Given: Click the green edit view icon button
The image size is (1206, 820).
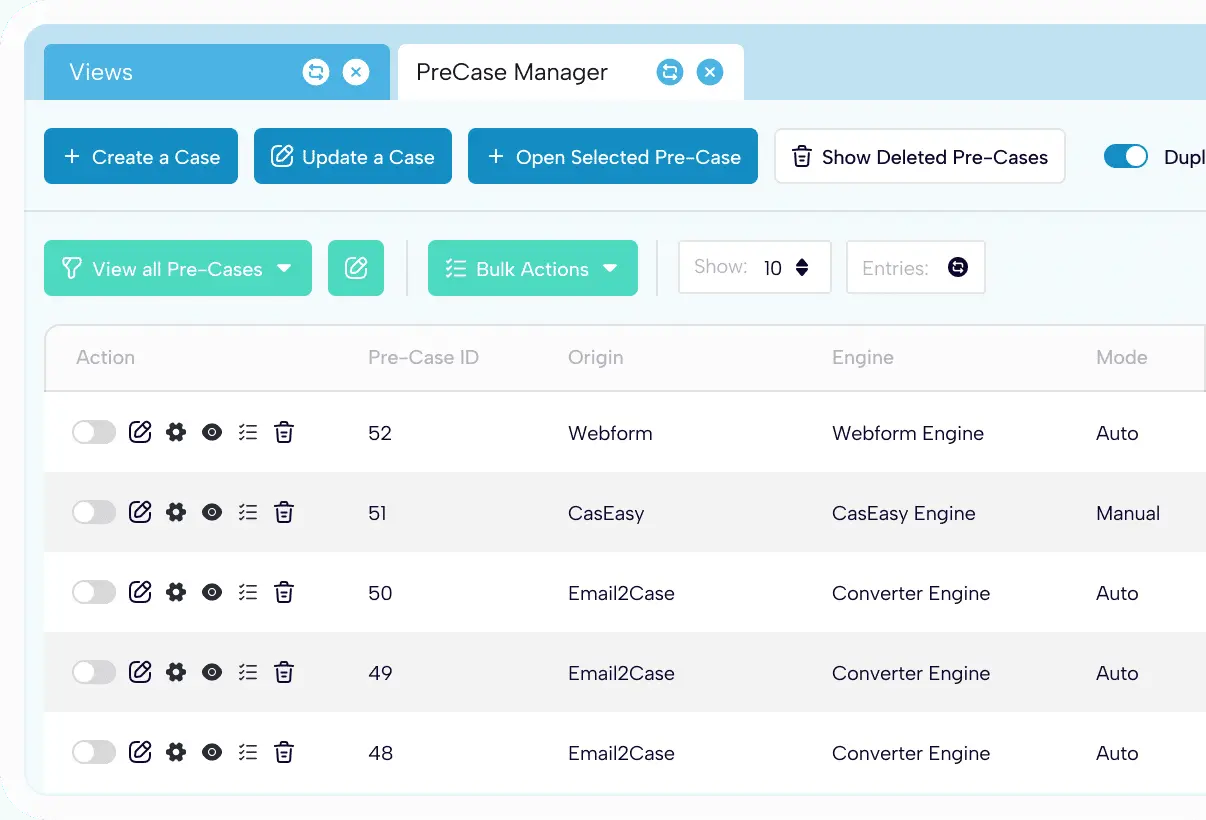Looking at the screenshot, I should pyautogui.click(x=356, y=268).
